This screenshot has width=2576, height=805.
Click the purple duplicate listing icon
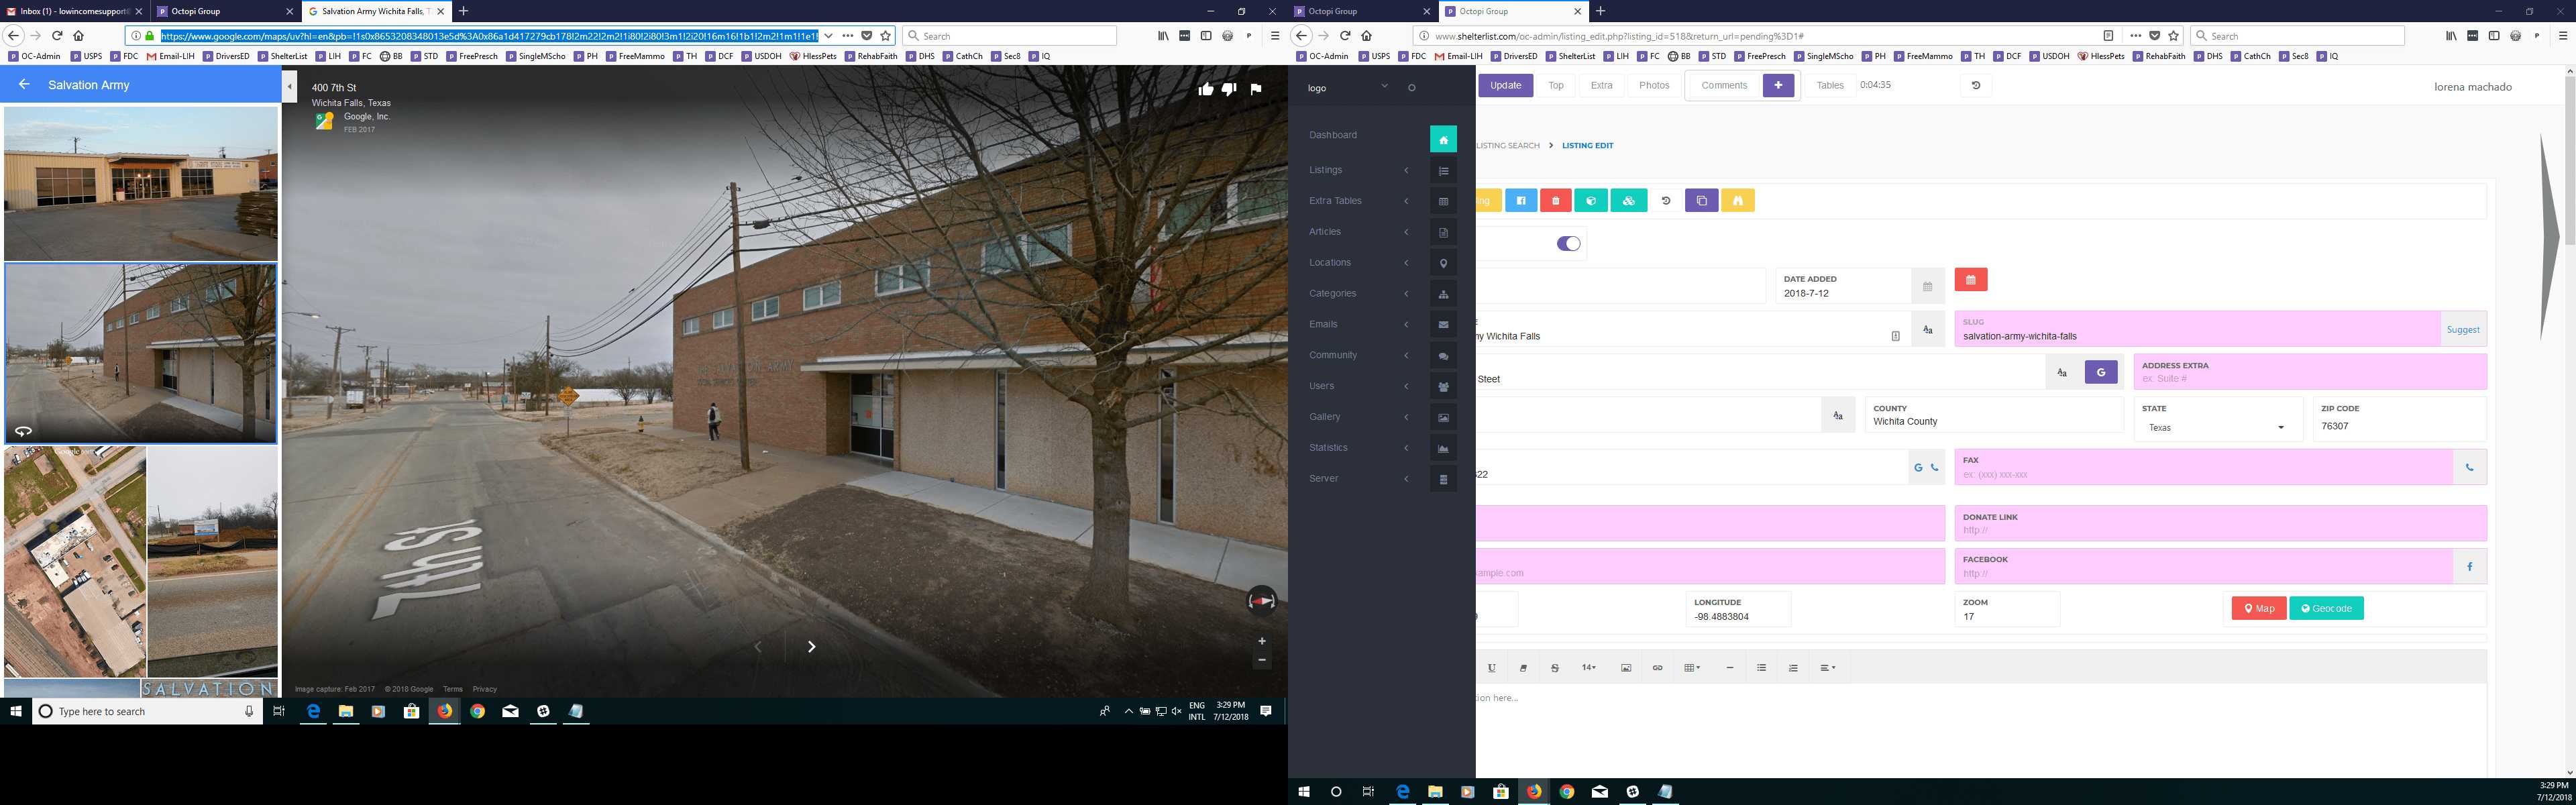(x=1701, y=201)
